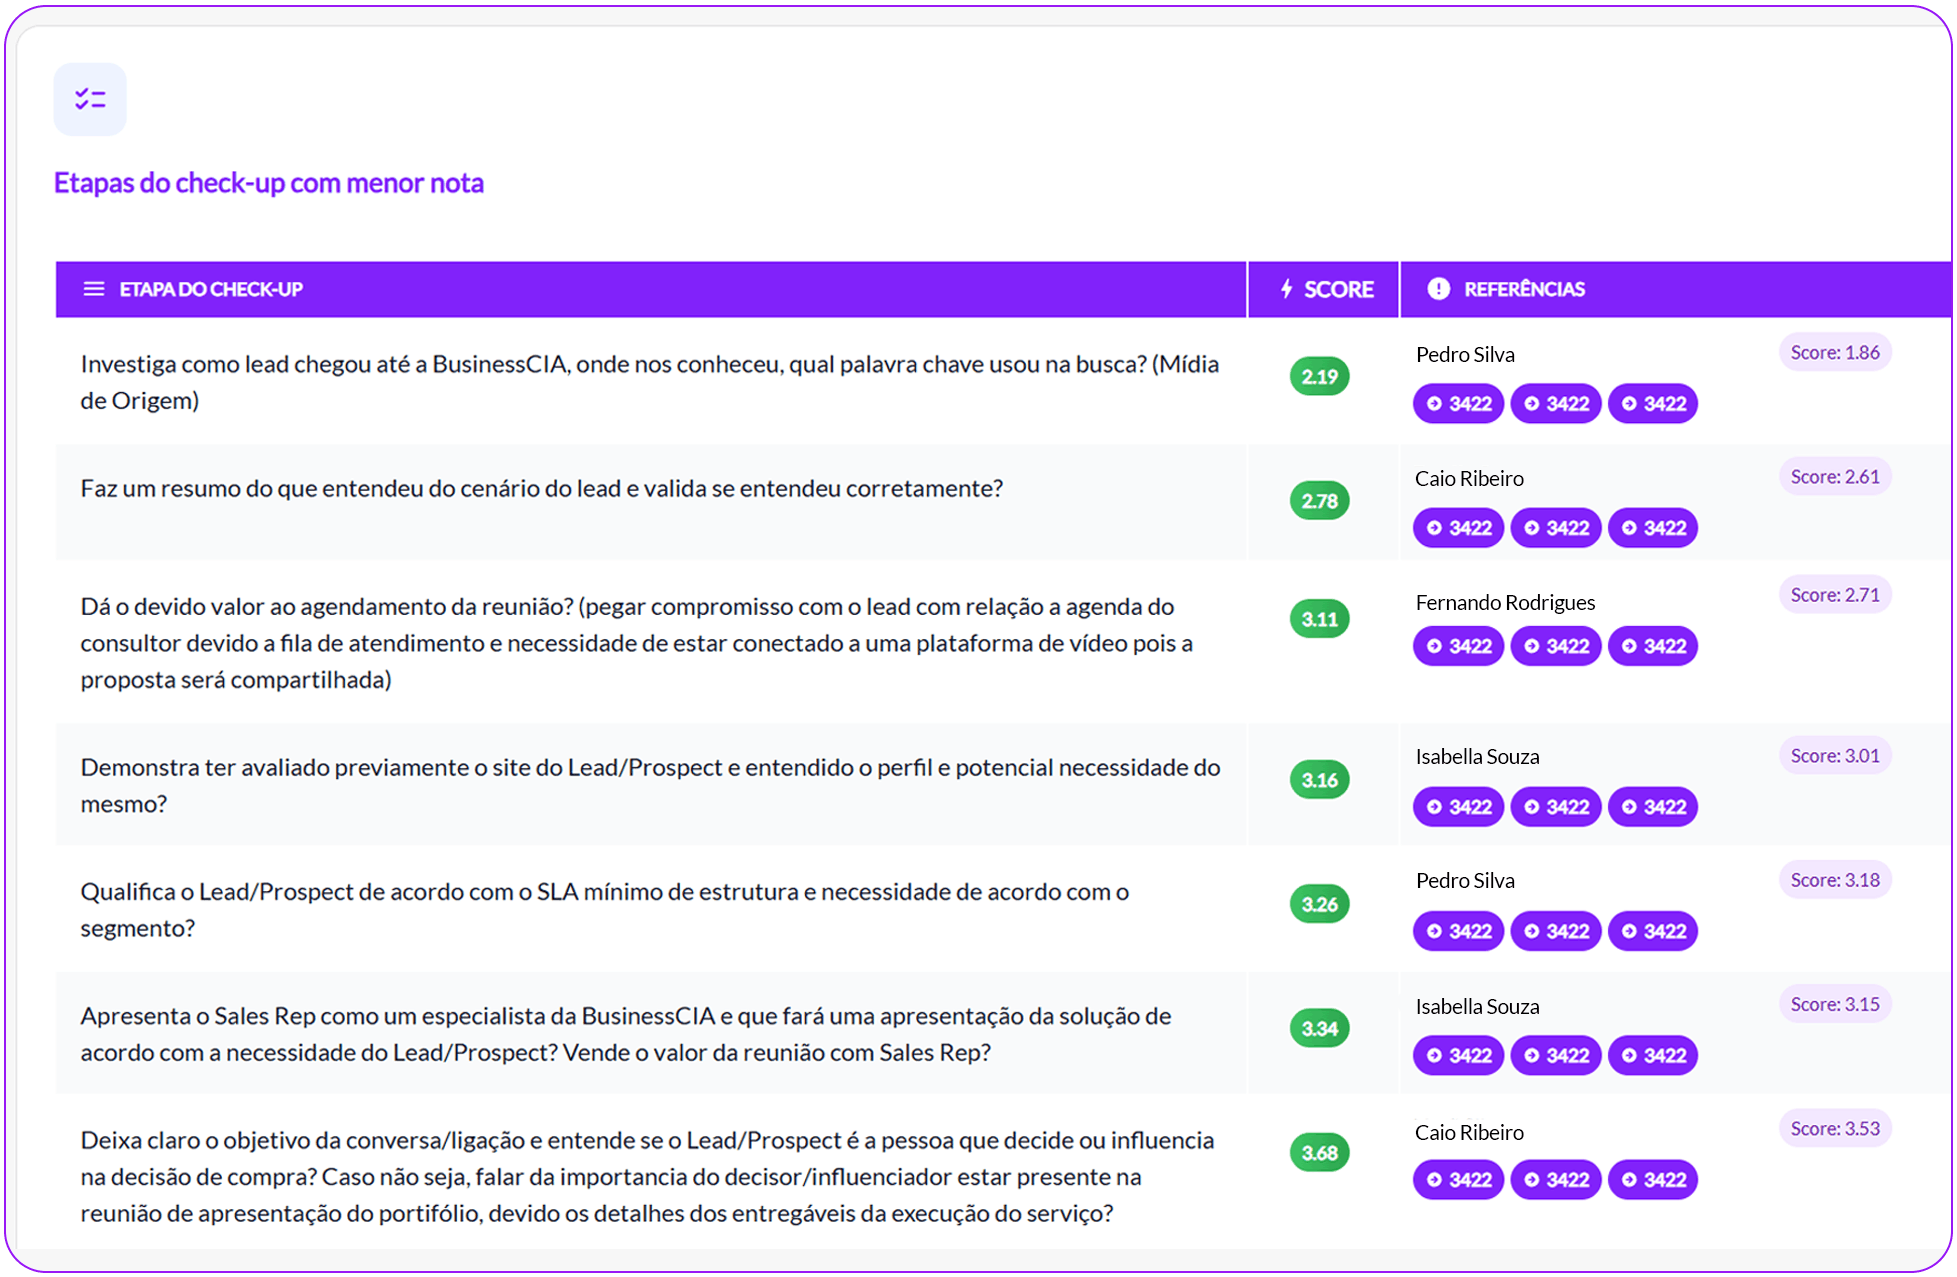1957x1277 pixels.
Task: Open first 3422 badge under Pedro Silva's first row
Action: point(1458,404)
